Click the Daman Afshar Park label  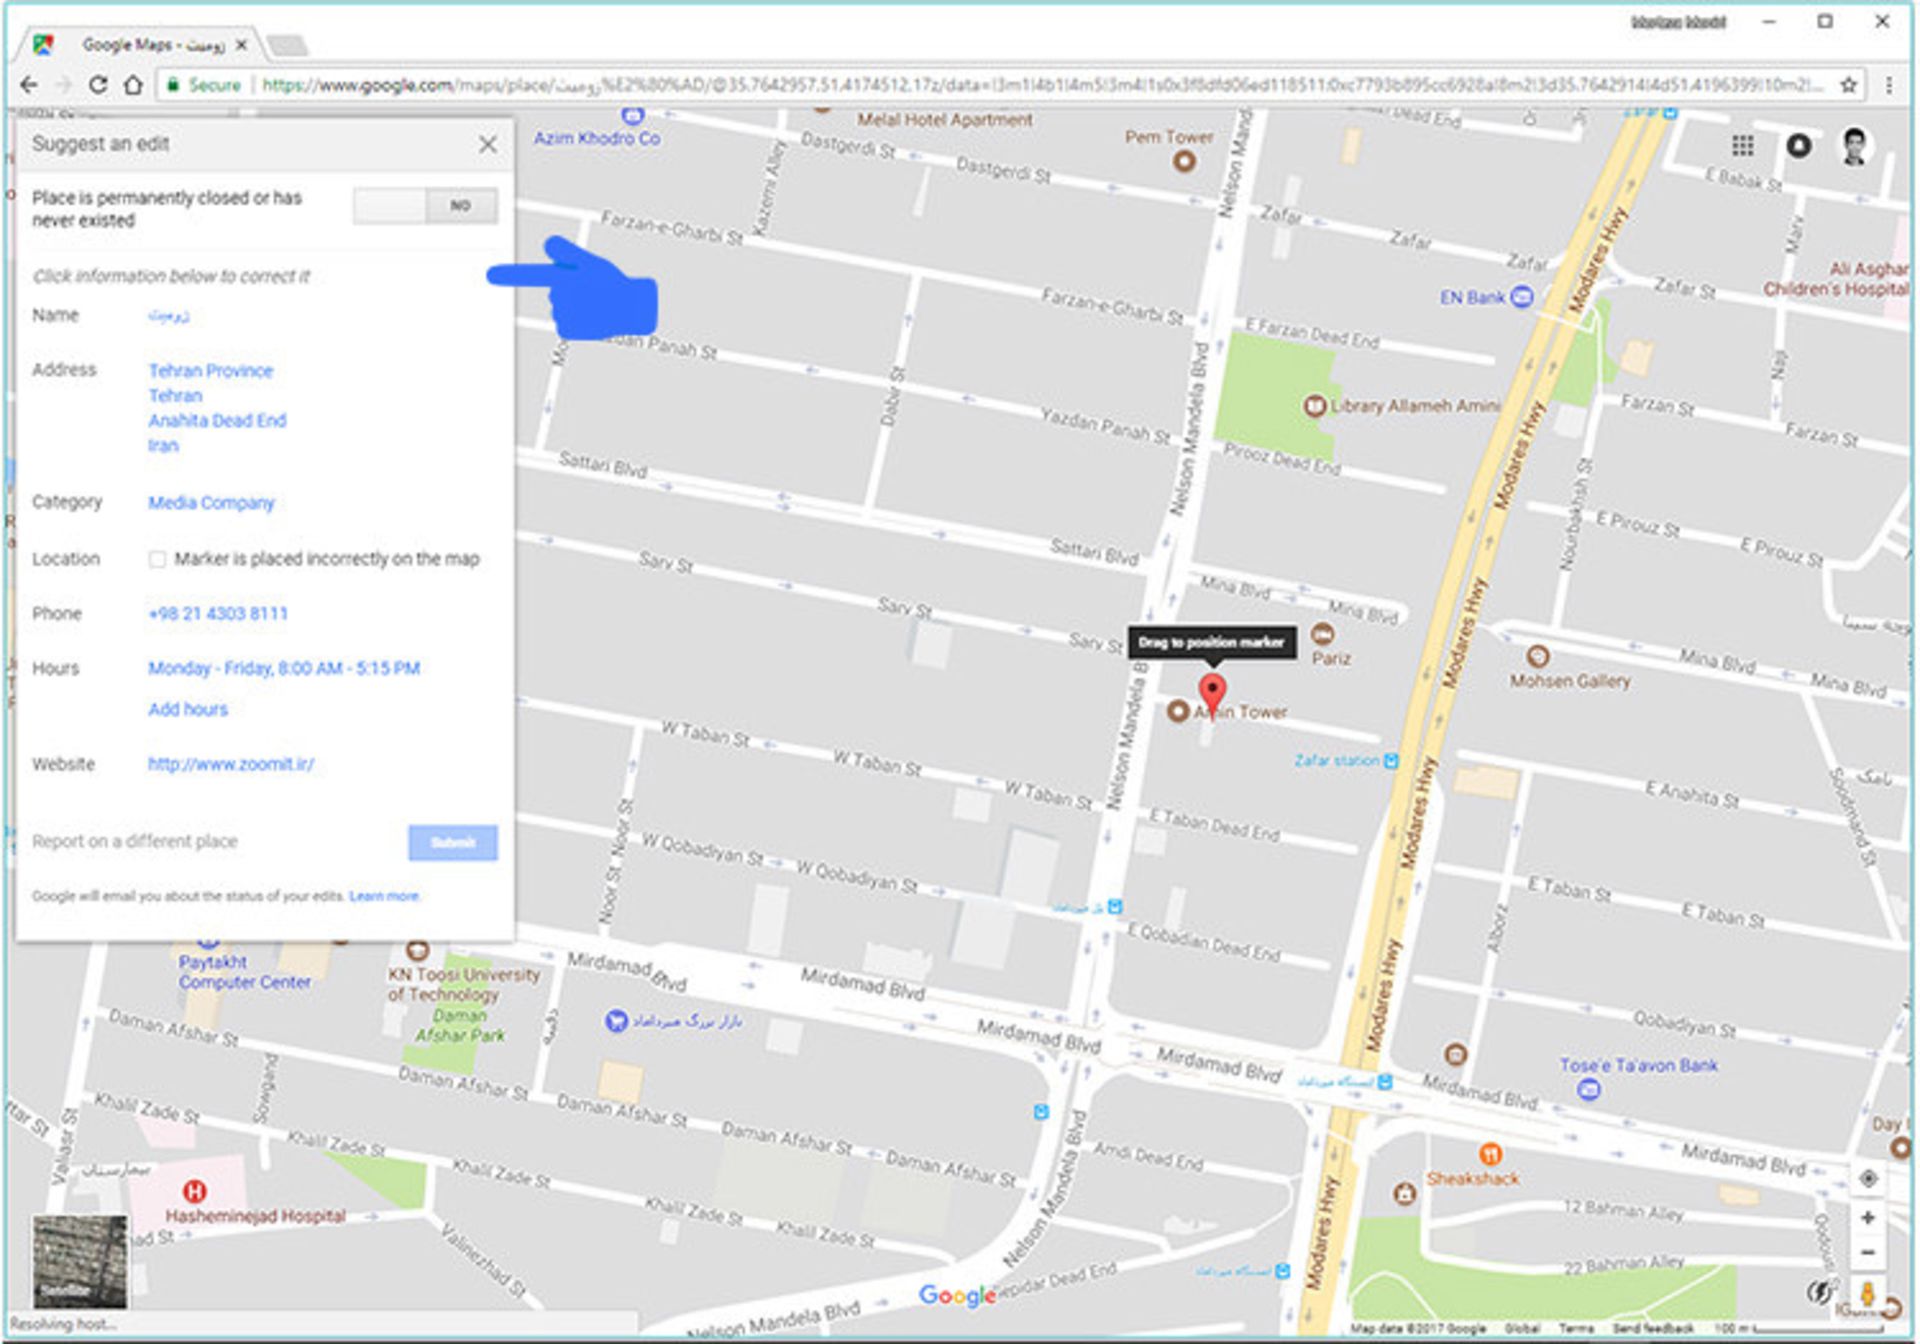pyautogui.click(x=460, y=1025)
